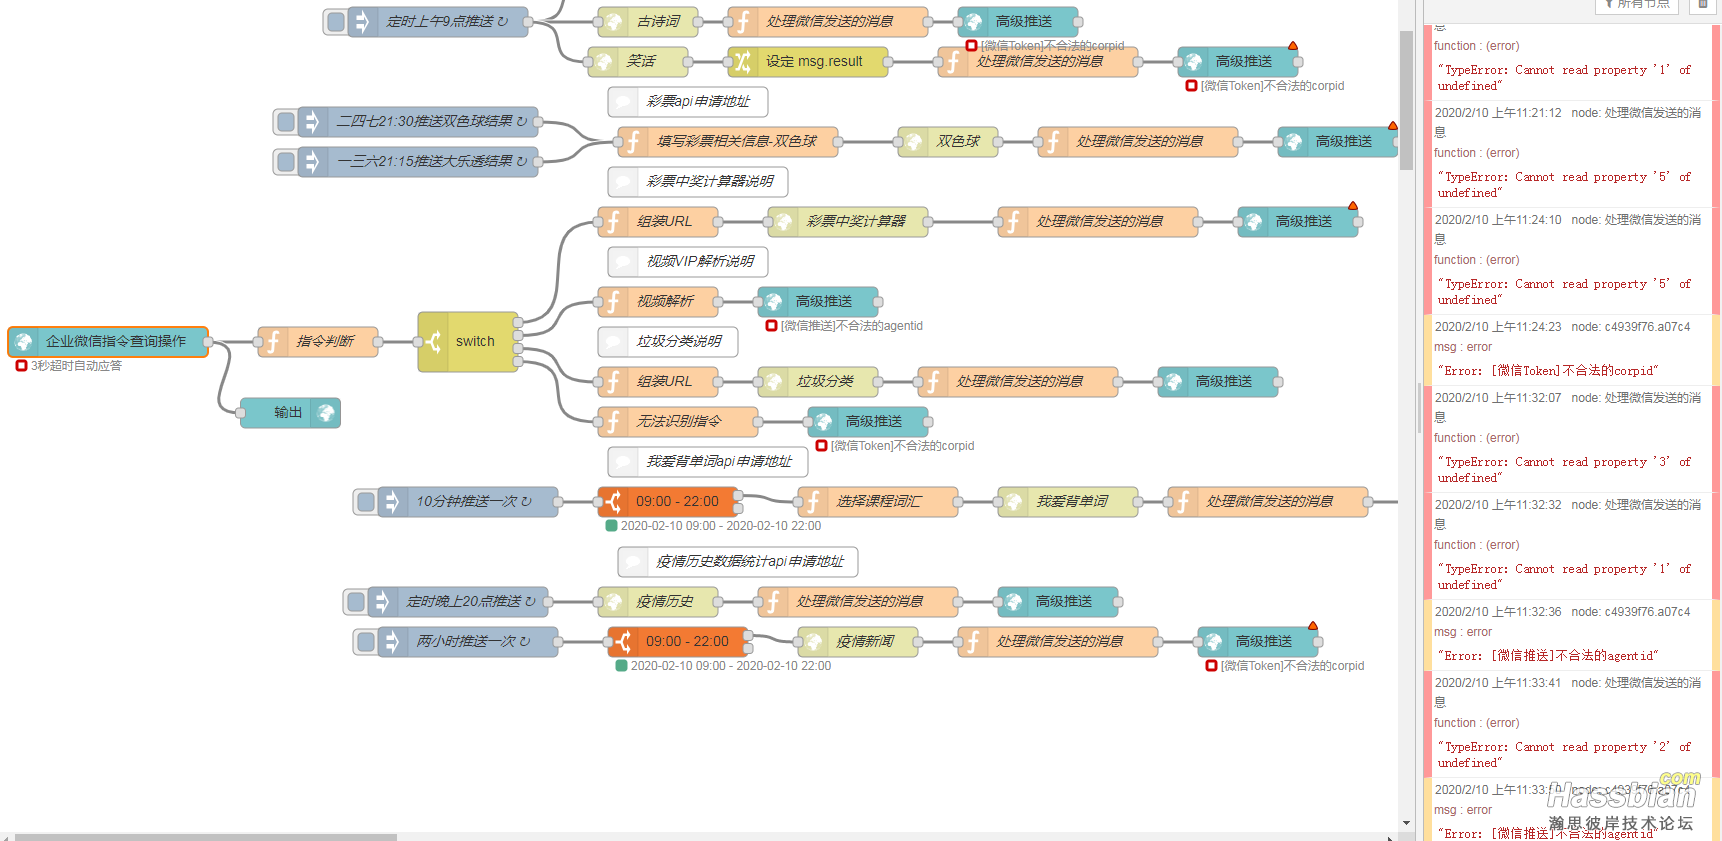Viewport: 1722px width, 841px height.
Task: Click the vertical scrollbar down arrow
Action: pos(1406,823)
